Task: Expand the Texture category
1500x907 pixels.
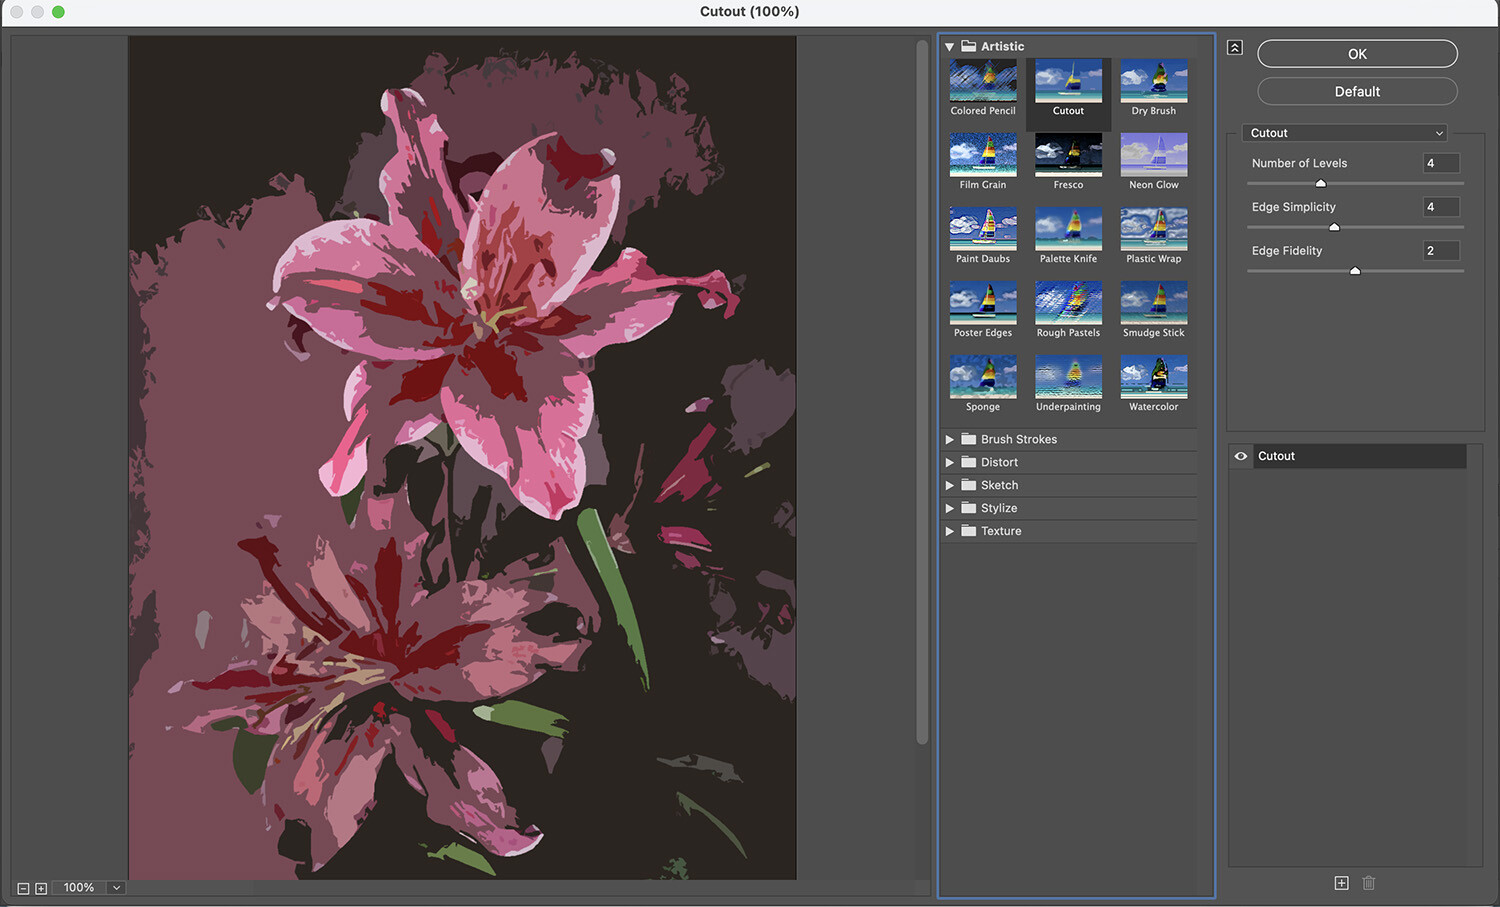Action: click(950, 531)
